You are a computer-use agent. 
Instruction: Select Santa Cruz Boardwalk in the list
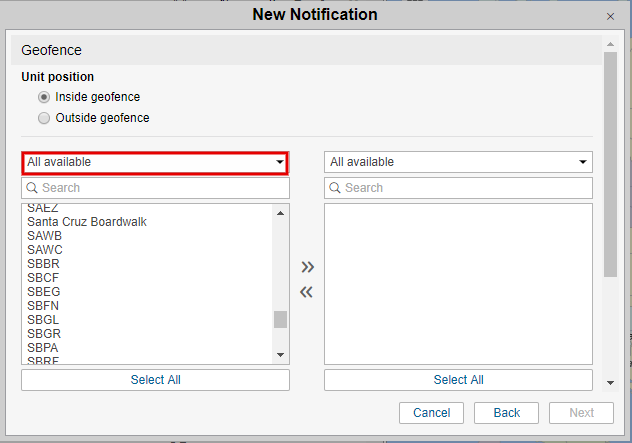(87, 222)
